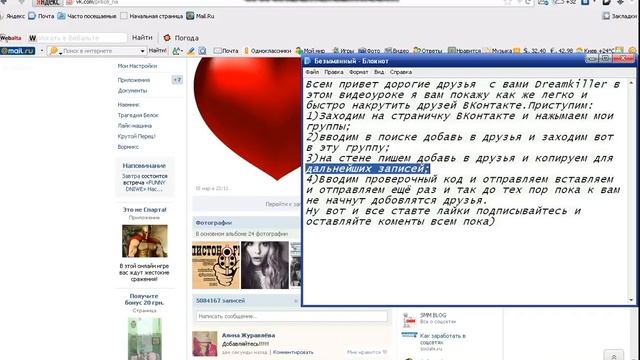
Task: Open Почта envelope on Mail.ru toolbar
Action: coord(226,51)
